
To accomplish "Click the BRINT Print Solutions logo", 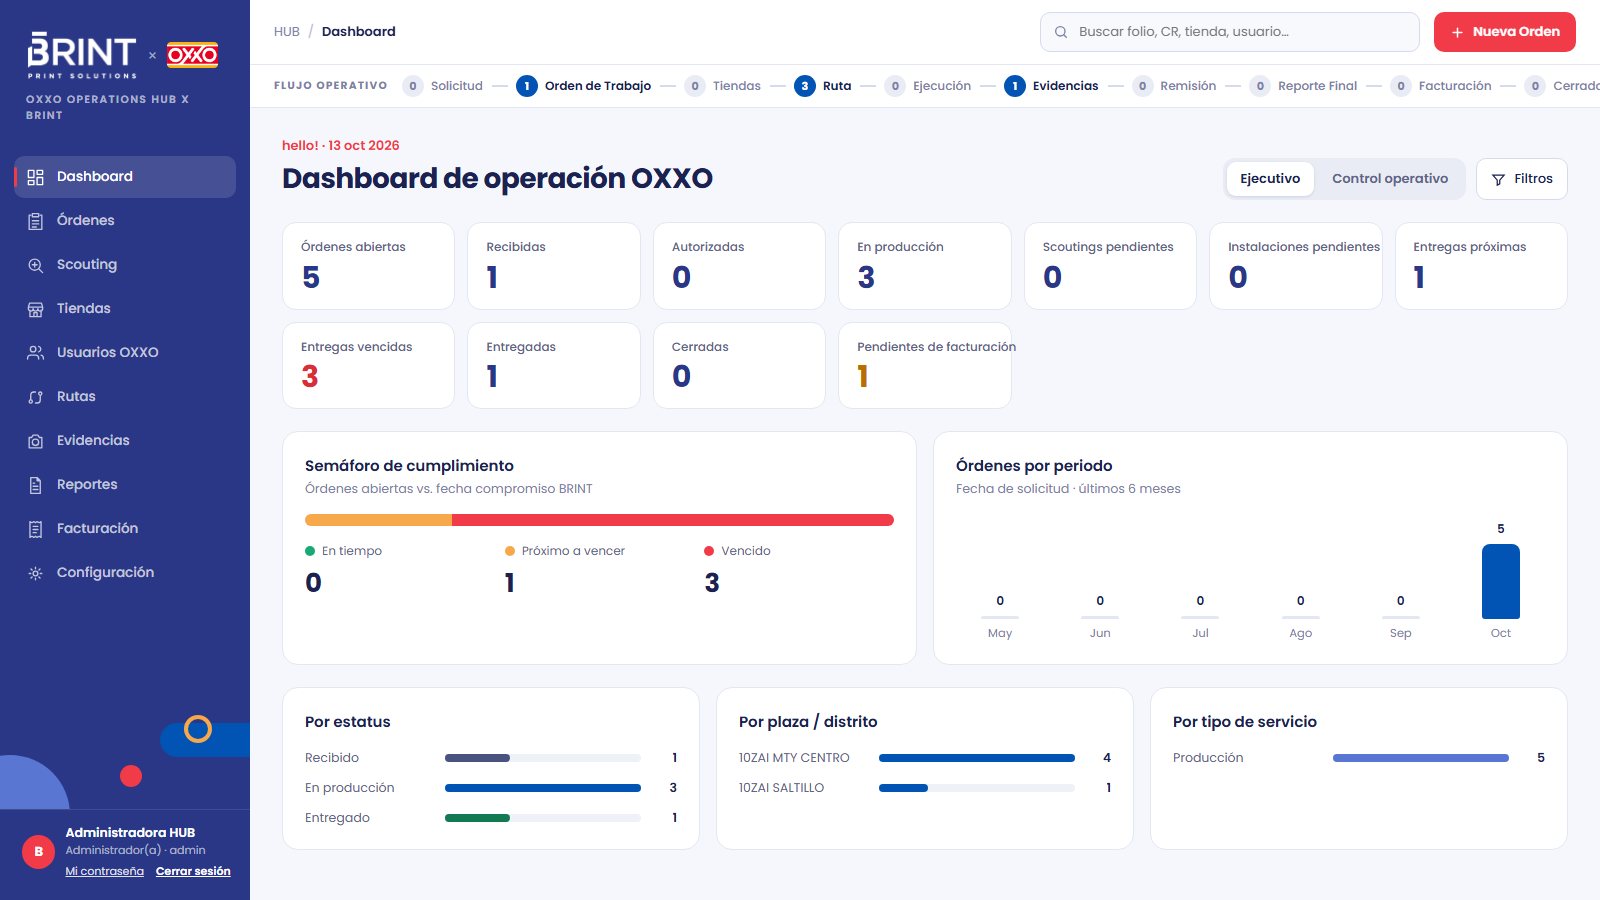I will point(83,56).
